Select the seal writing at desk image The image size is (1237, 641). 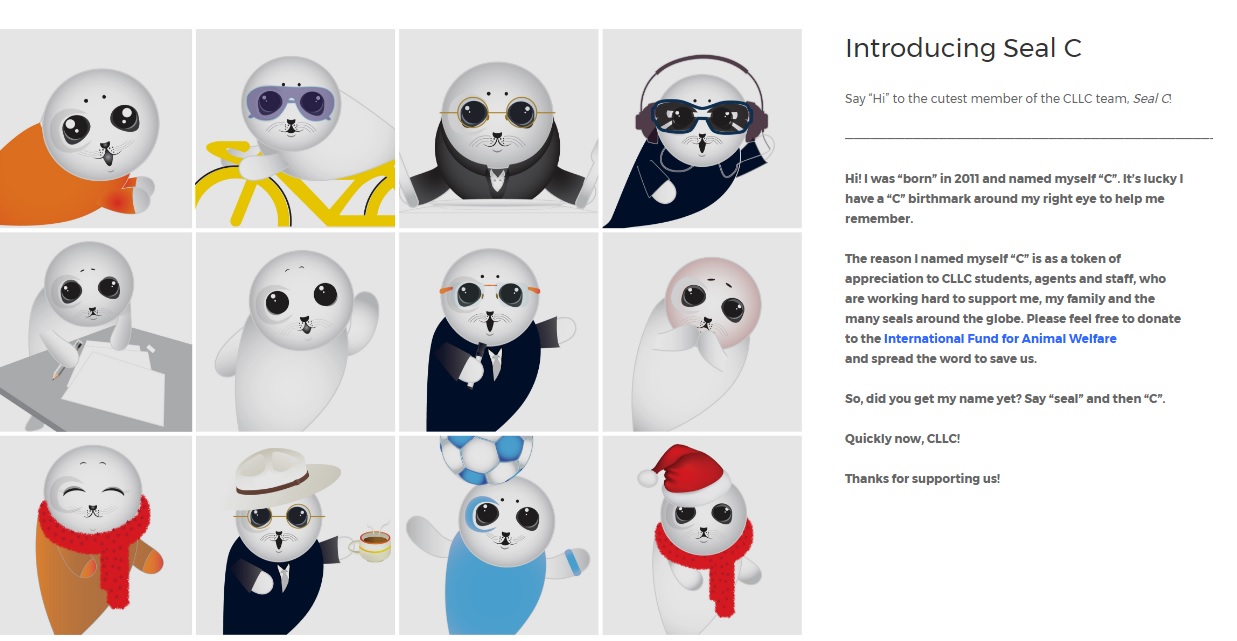coord(96,332)
